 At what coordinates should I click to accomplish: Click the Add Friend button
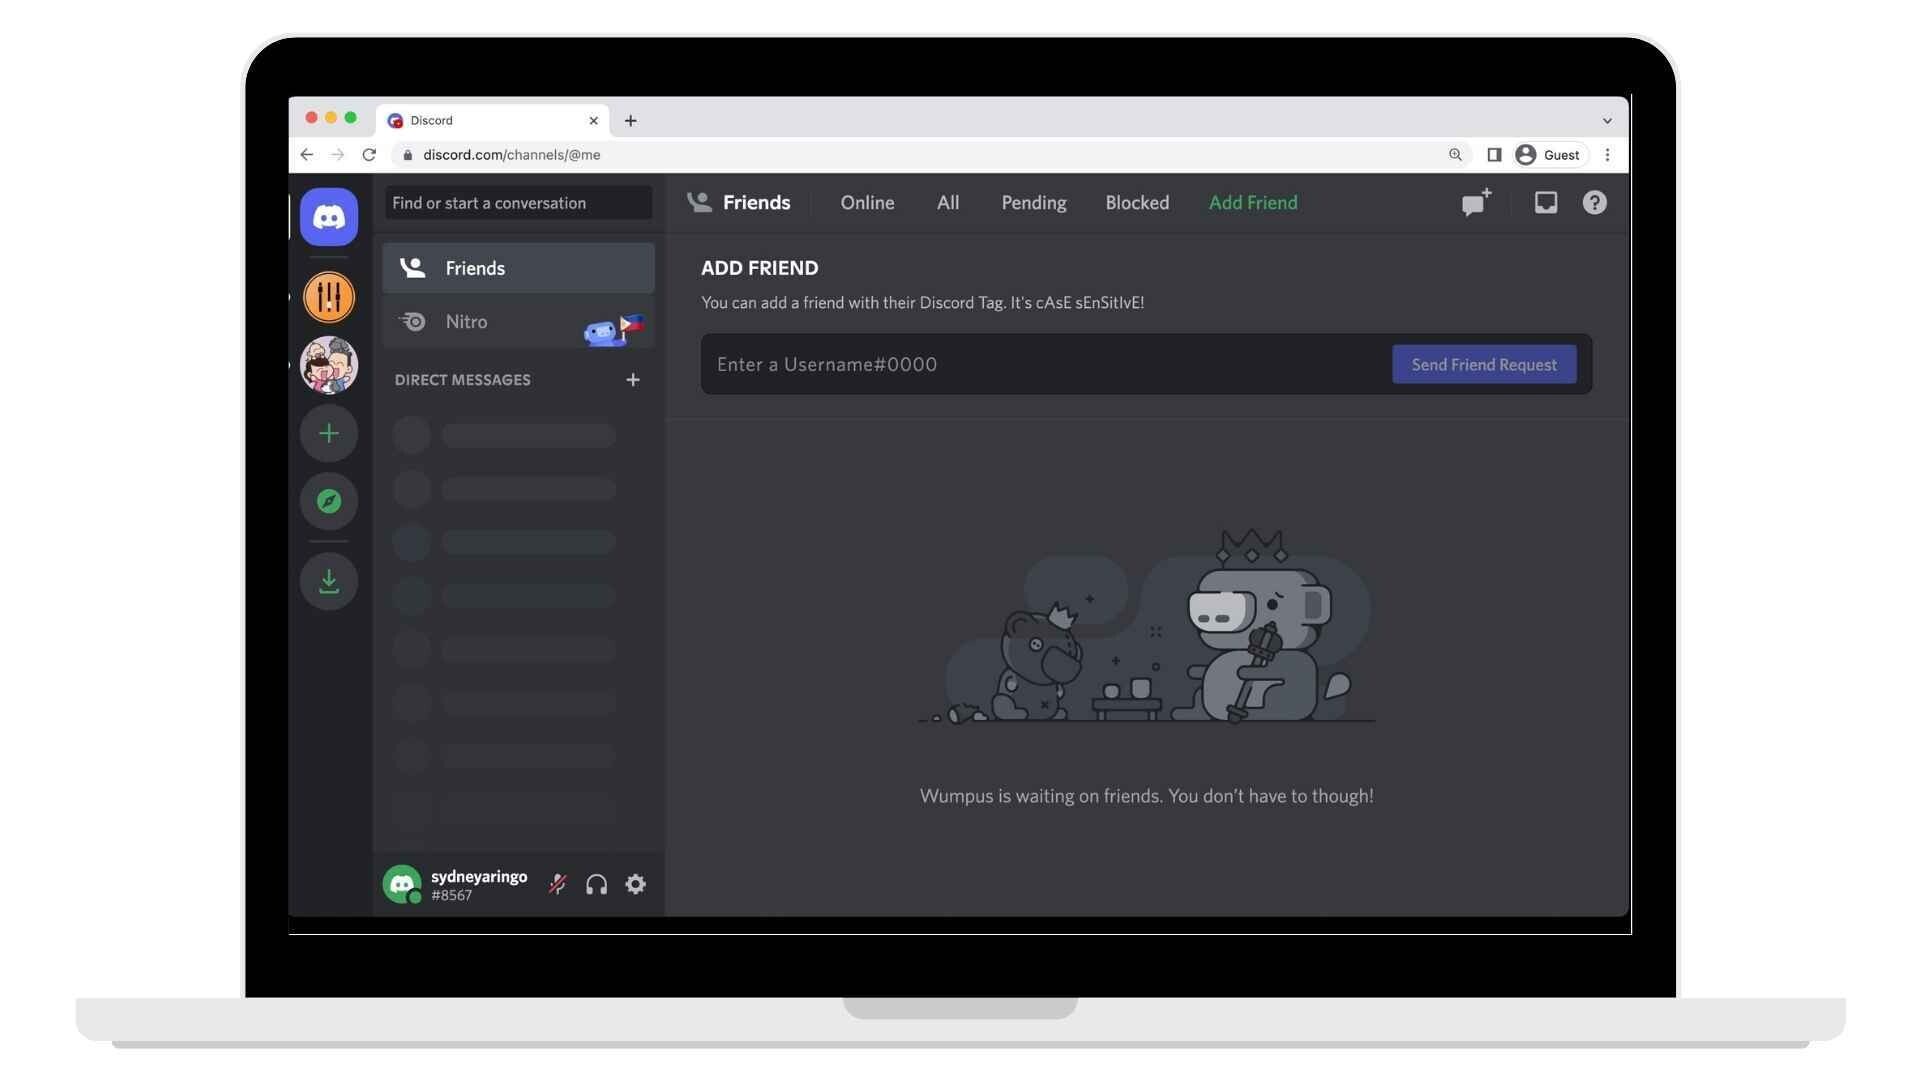[1253, 202]
